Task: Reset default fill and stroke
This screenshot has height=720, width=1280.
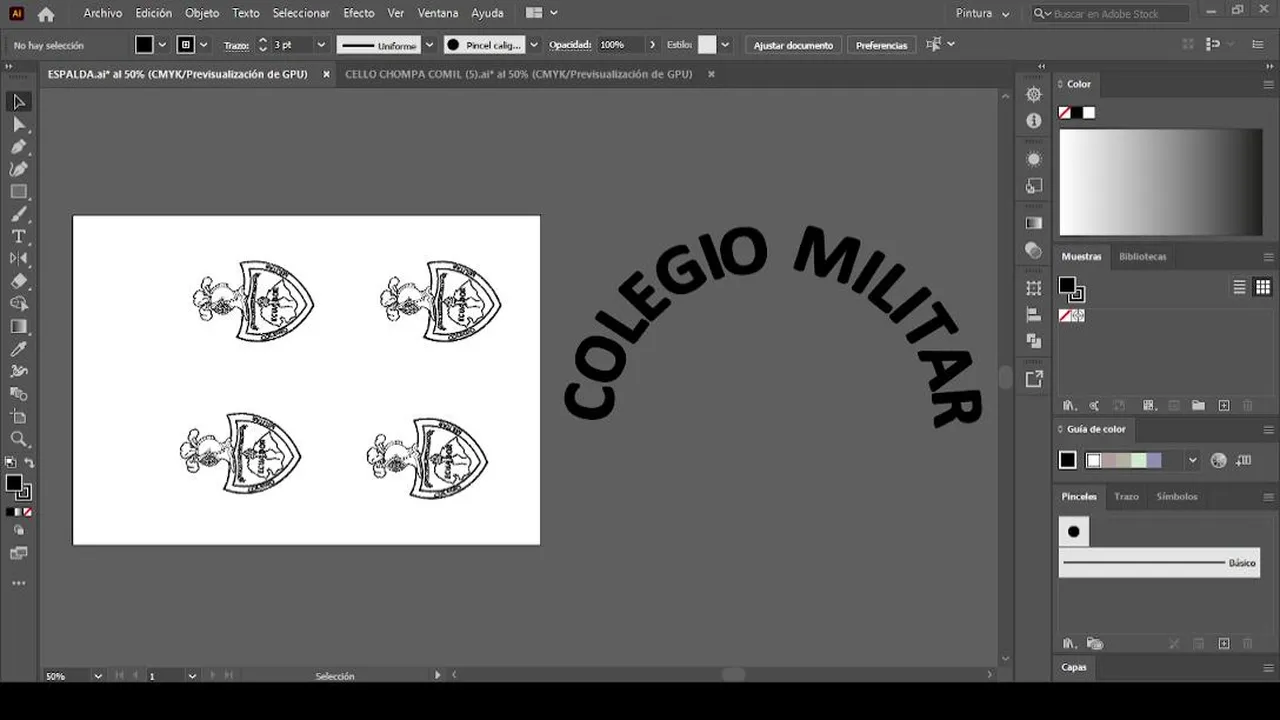Action: point(10,462)
